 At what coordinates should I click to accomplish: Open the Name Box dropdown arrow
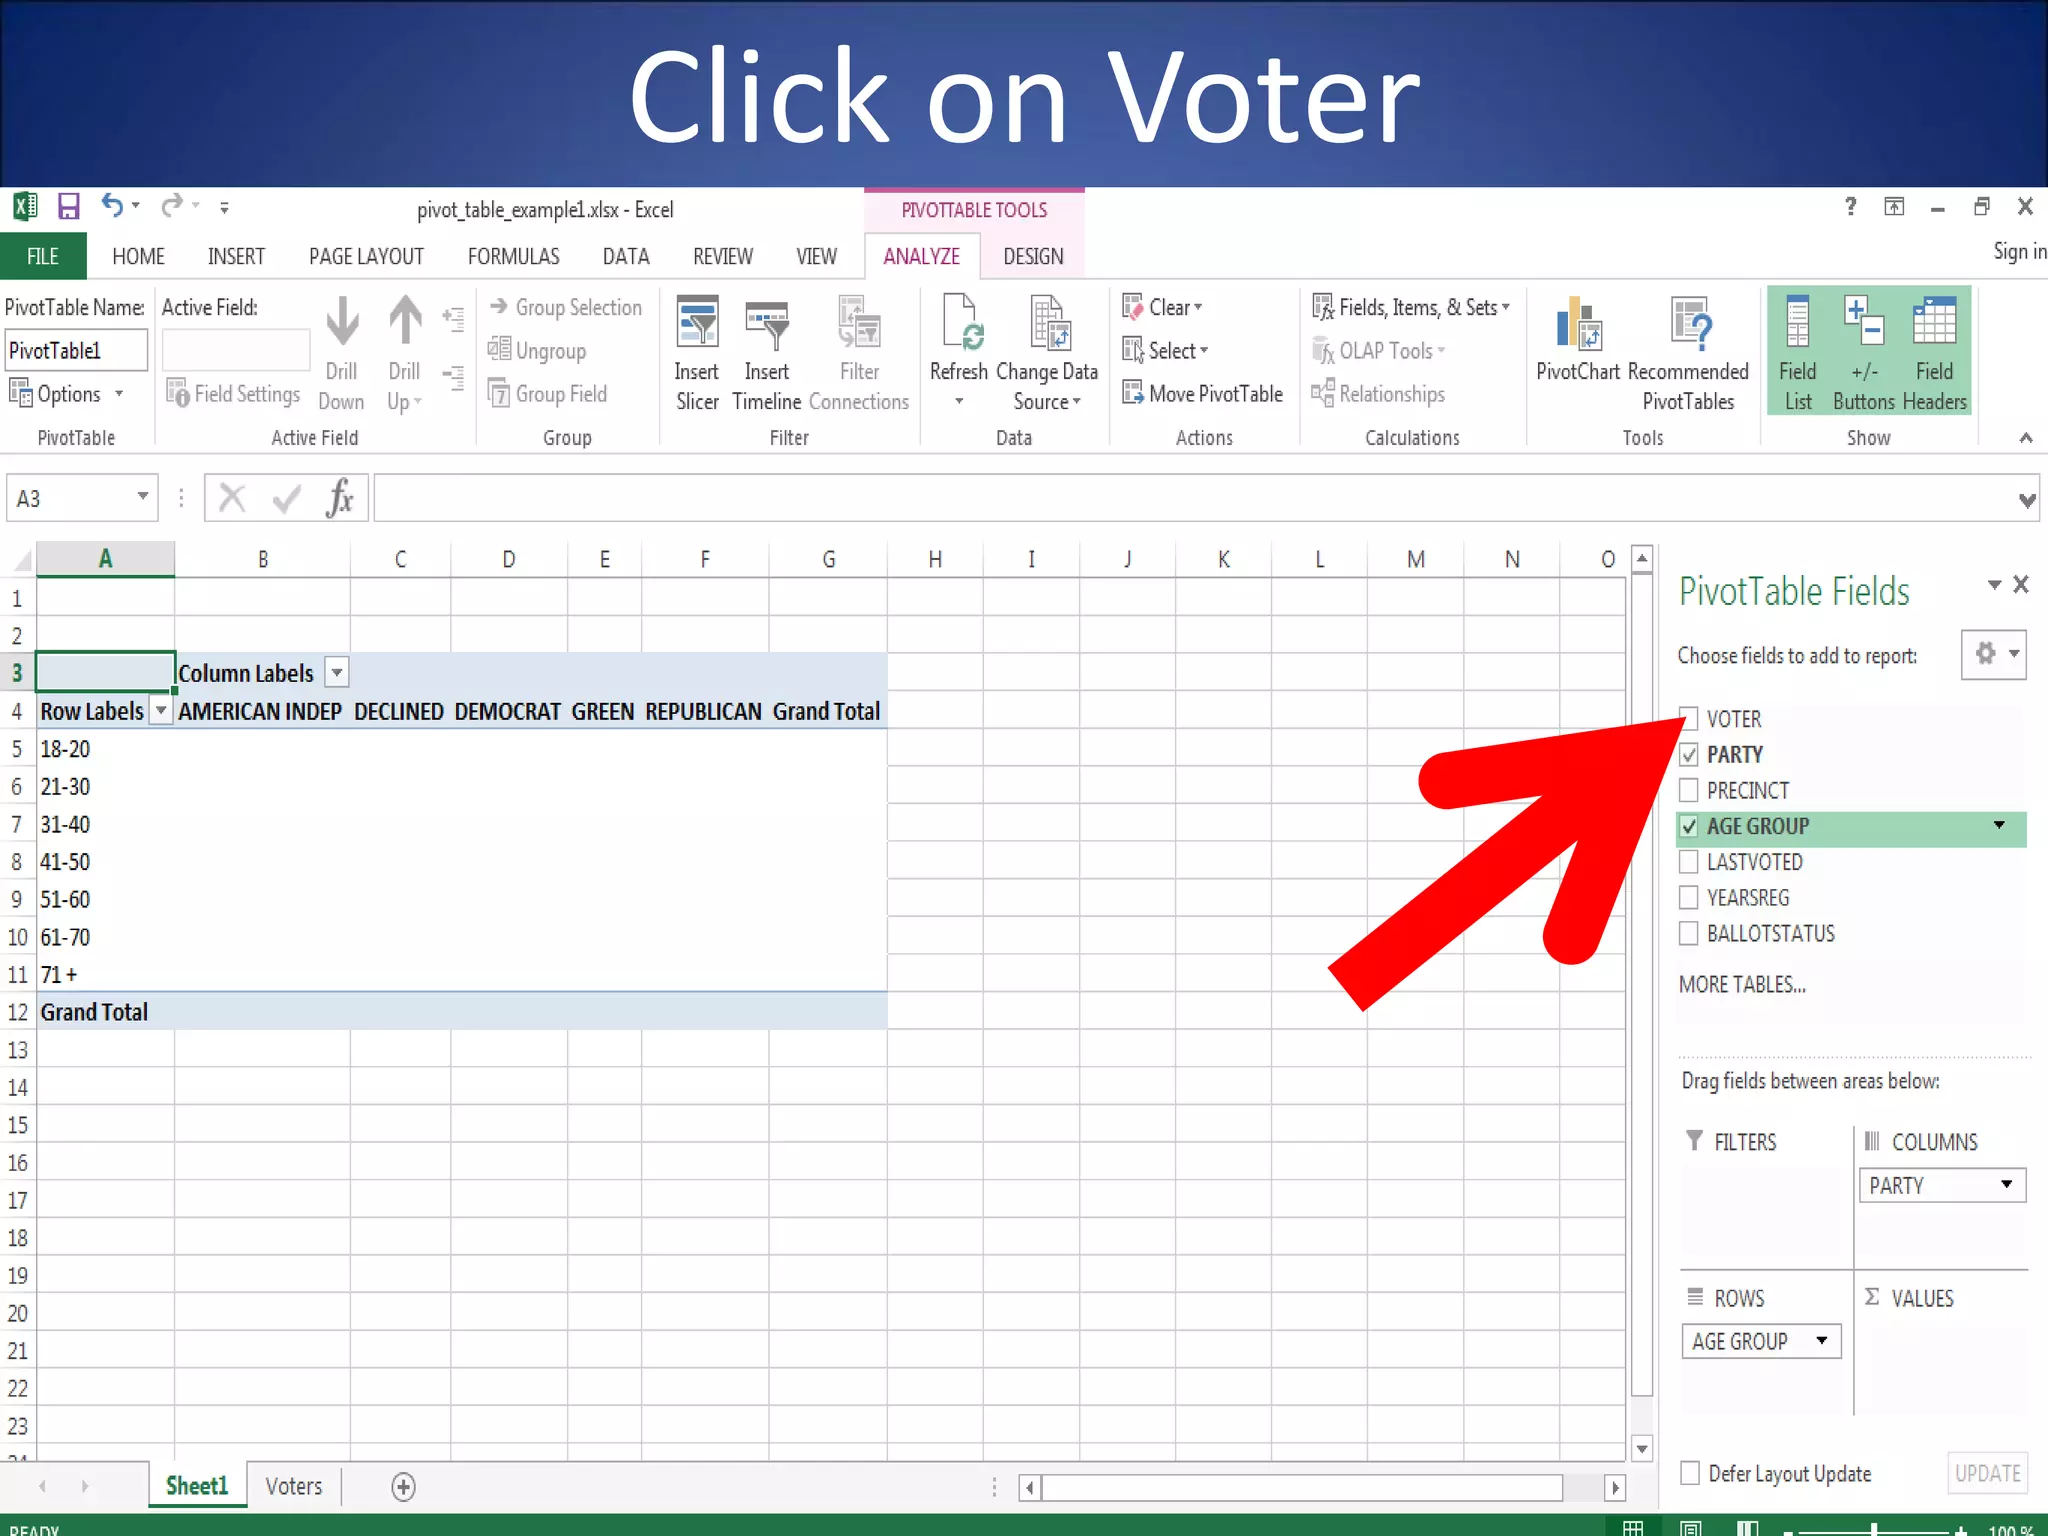pos(143,497)
